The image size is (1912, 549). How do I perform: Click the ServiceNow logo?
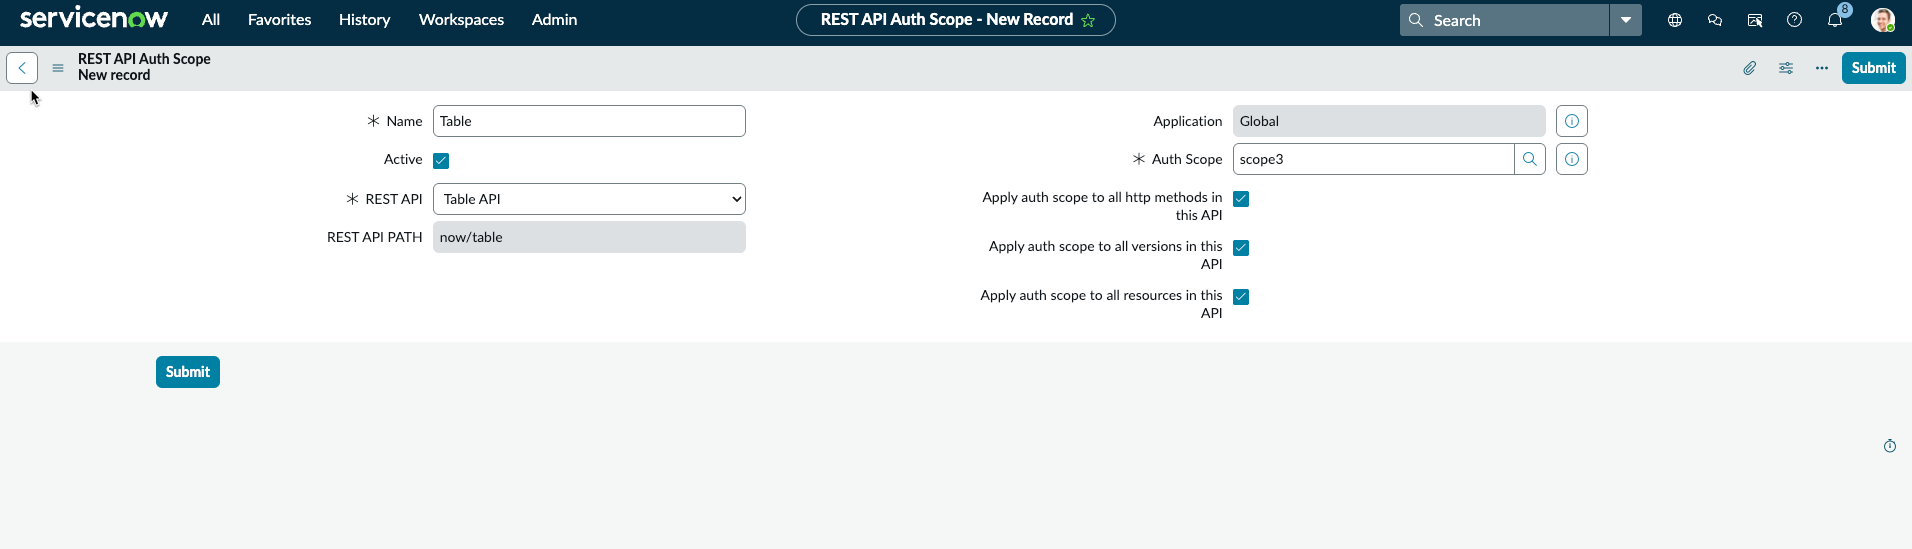[x=94, y=19]
